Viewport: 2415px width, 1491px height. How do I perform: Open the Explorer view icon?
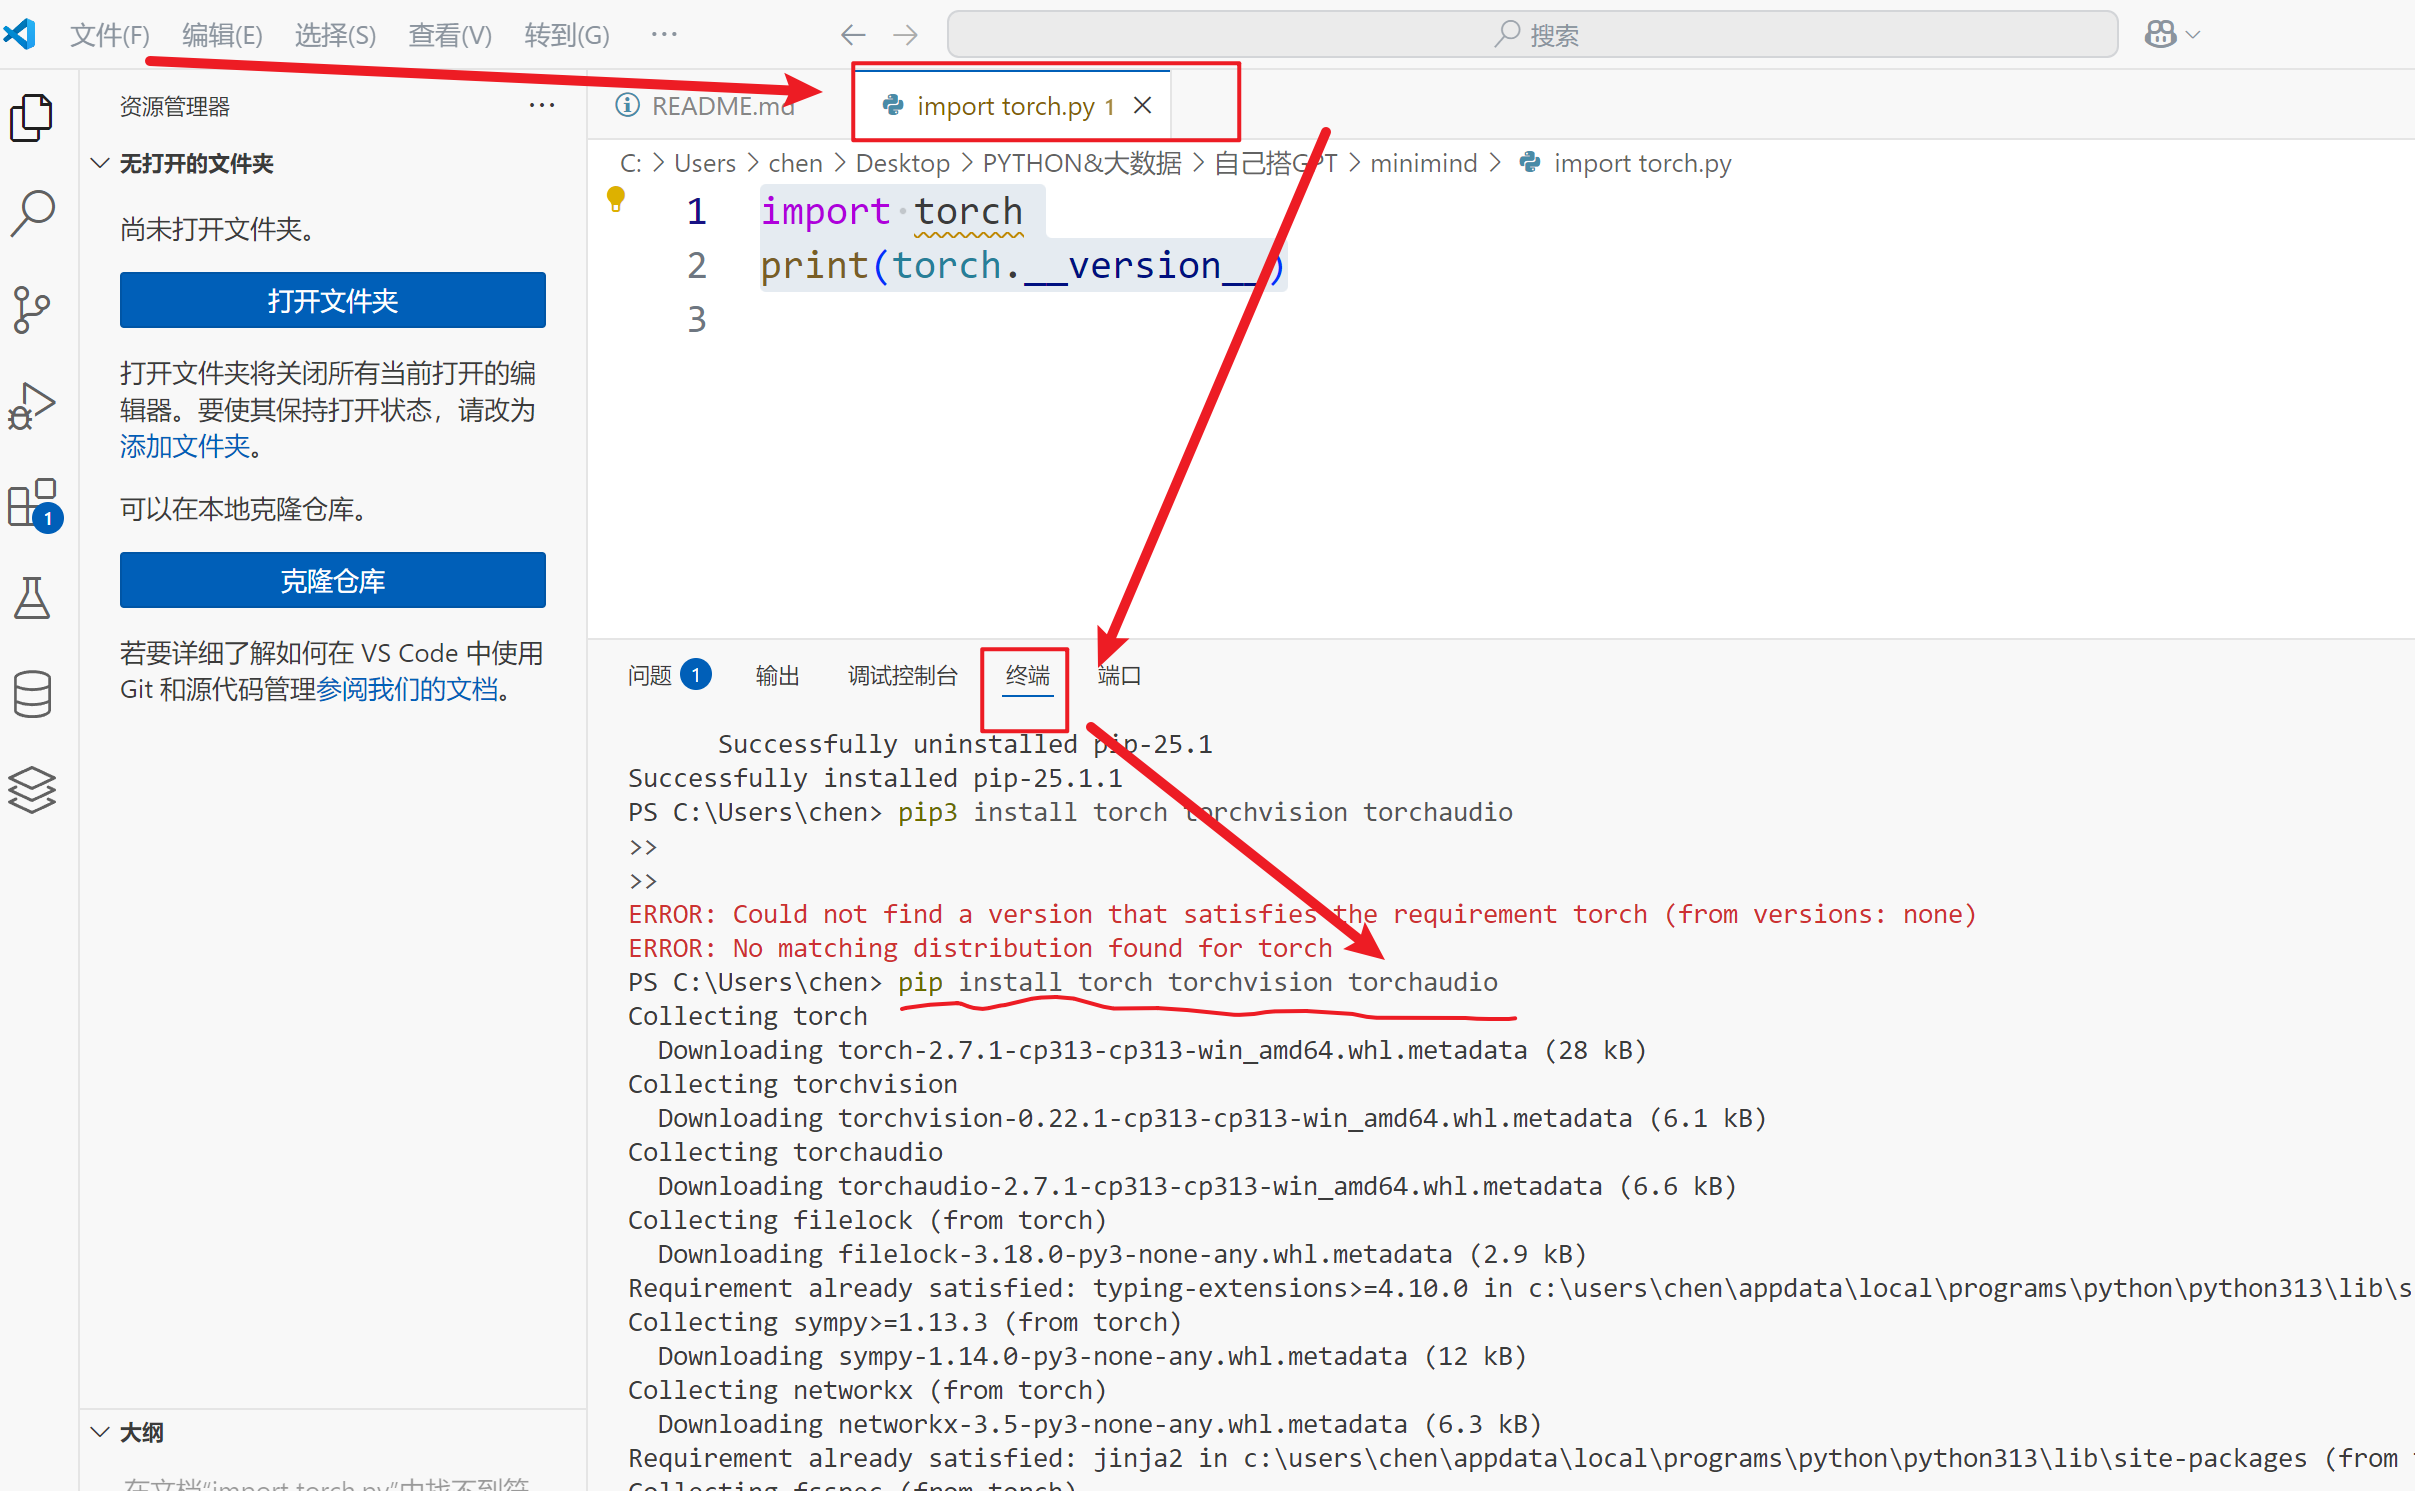[32, 118]
